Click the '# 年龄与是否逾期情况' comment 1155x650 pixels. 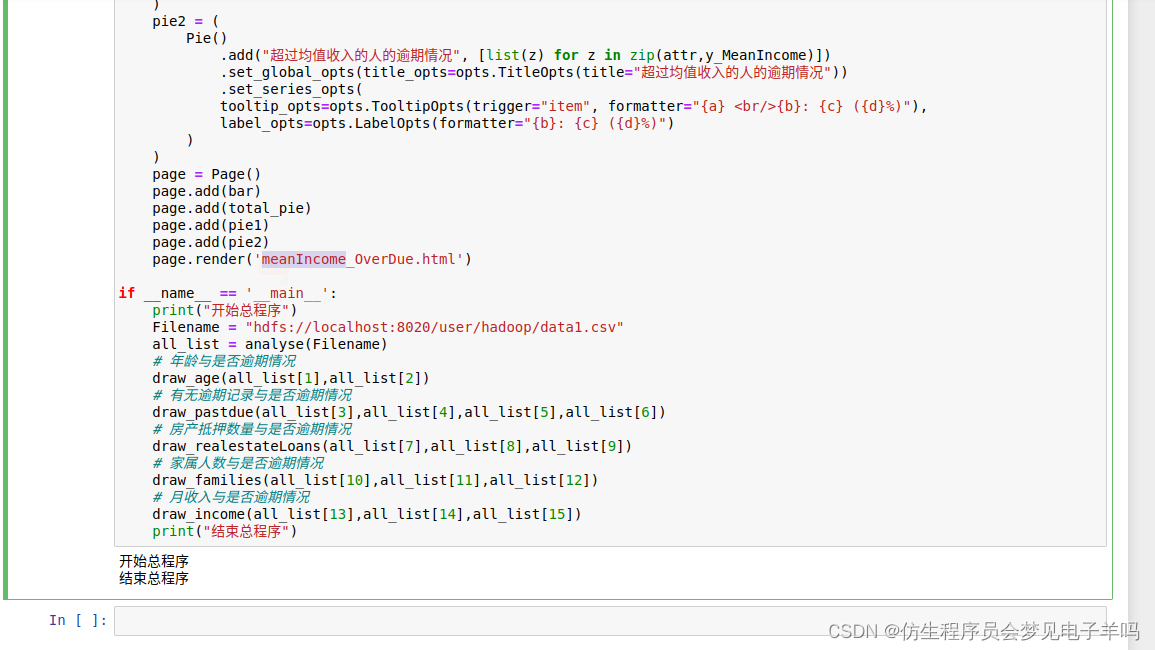click(x=224, y=361)
